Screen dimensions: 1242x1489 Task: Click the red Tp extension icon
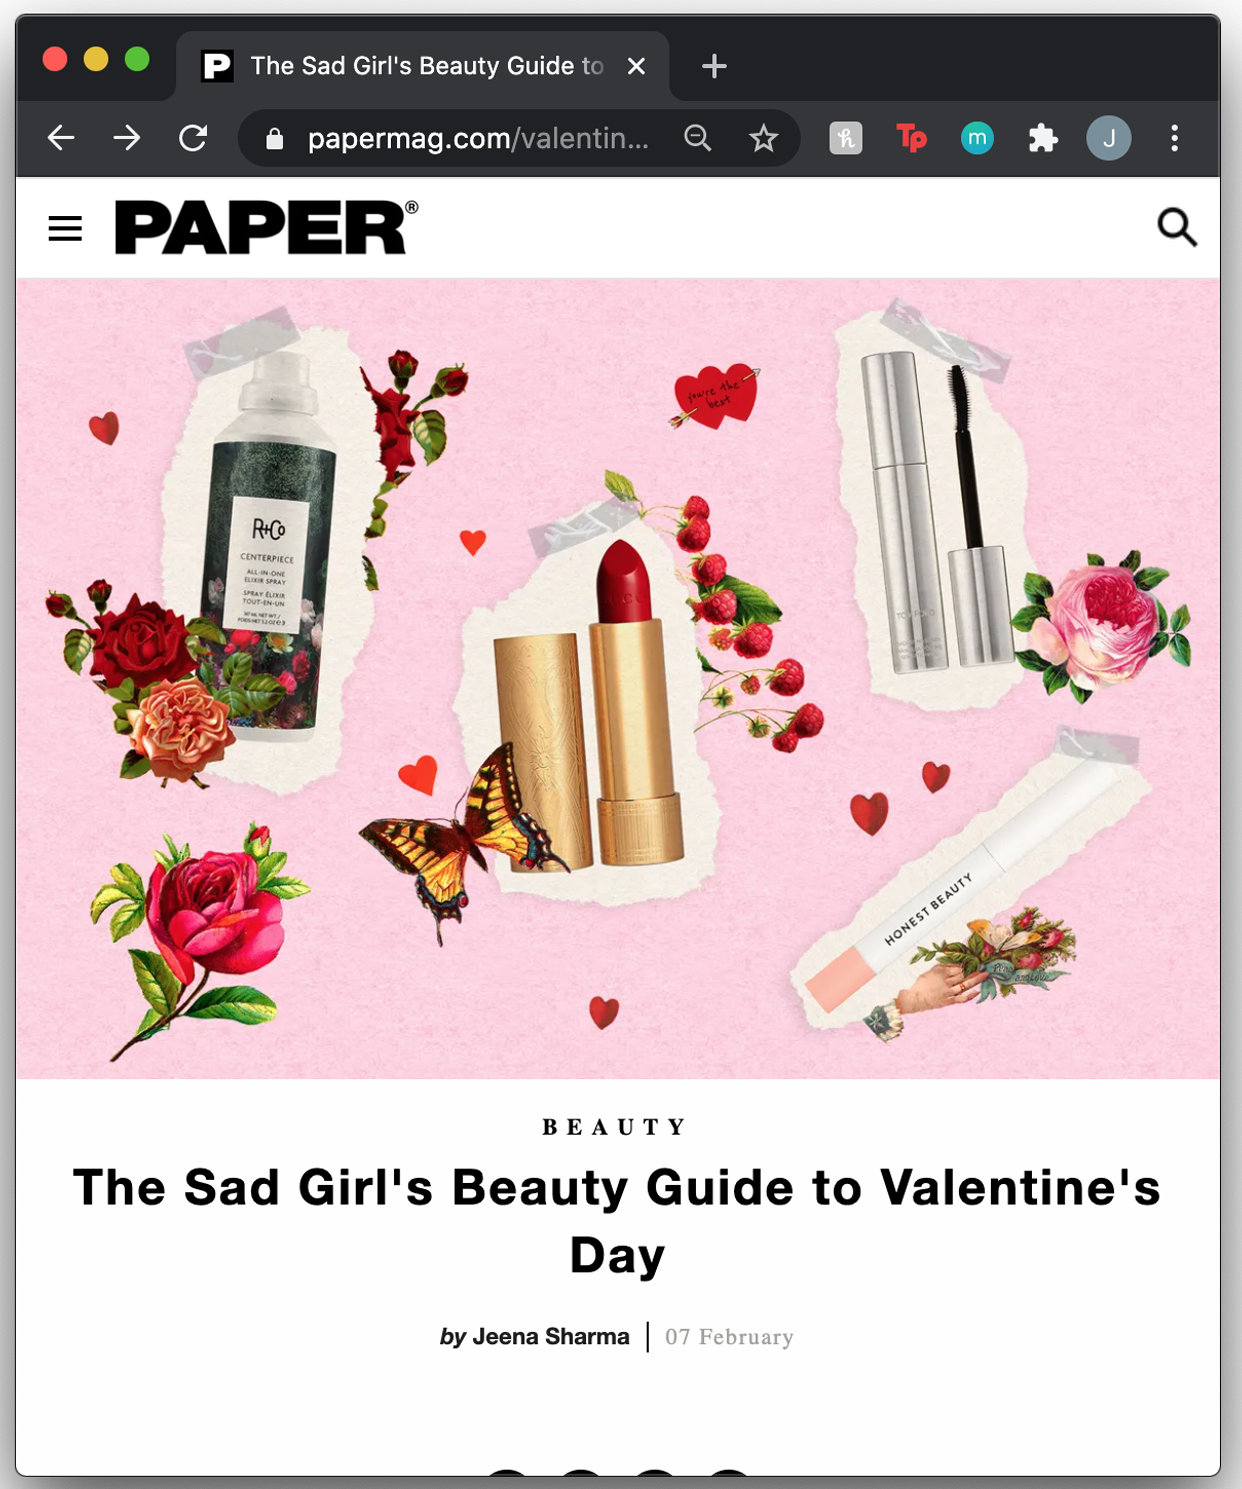[x=911, y=138]
